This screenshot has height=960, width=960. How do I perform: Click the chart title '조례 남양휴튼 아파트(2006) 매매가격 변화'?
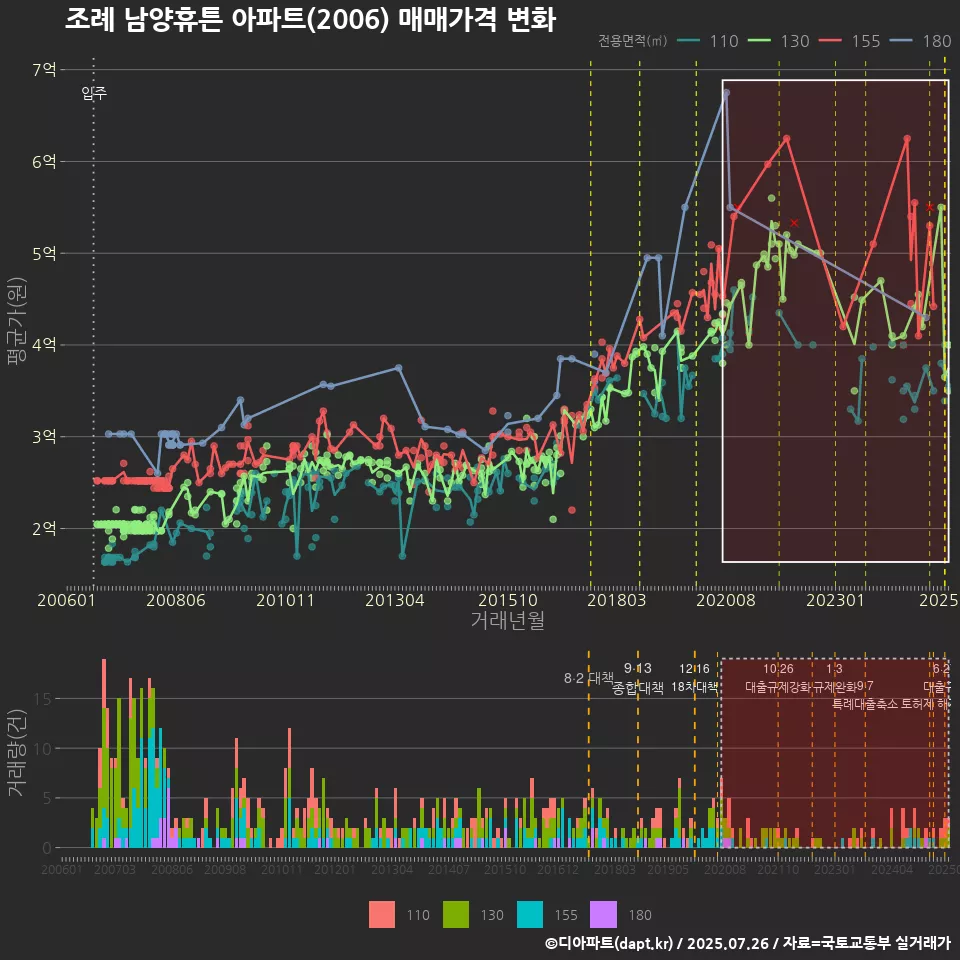[x=310, y=19]
